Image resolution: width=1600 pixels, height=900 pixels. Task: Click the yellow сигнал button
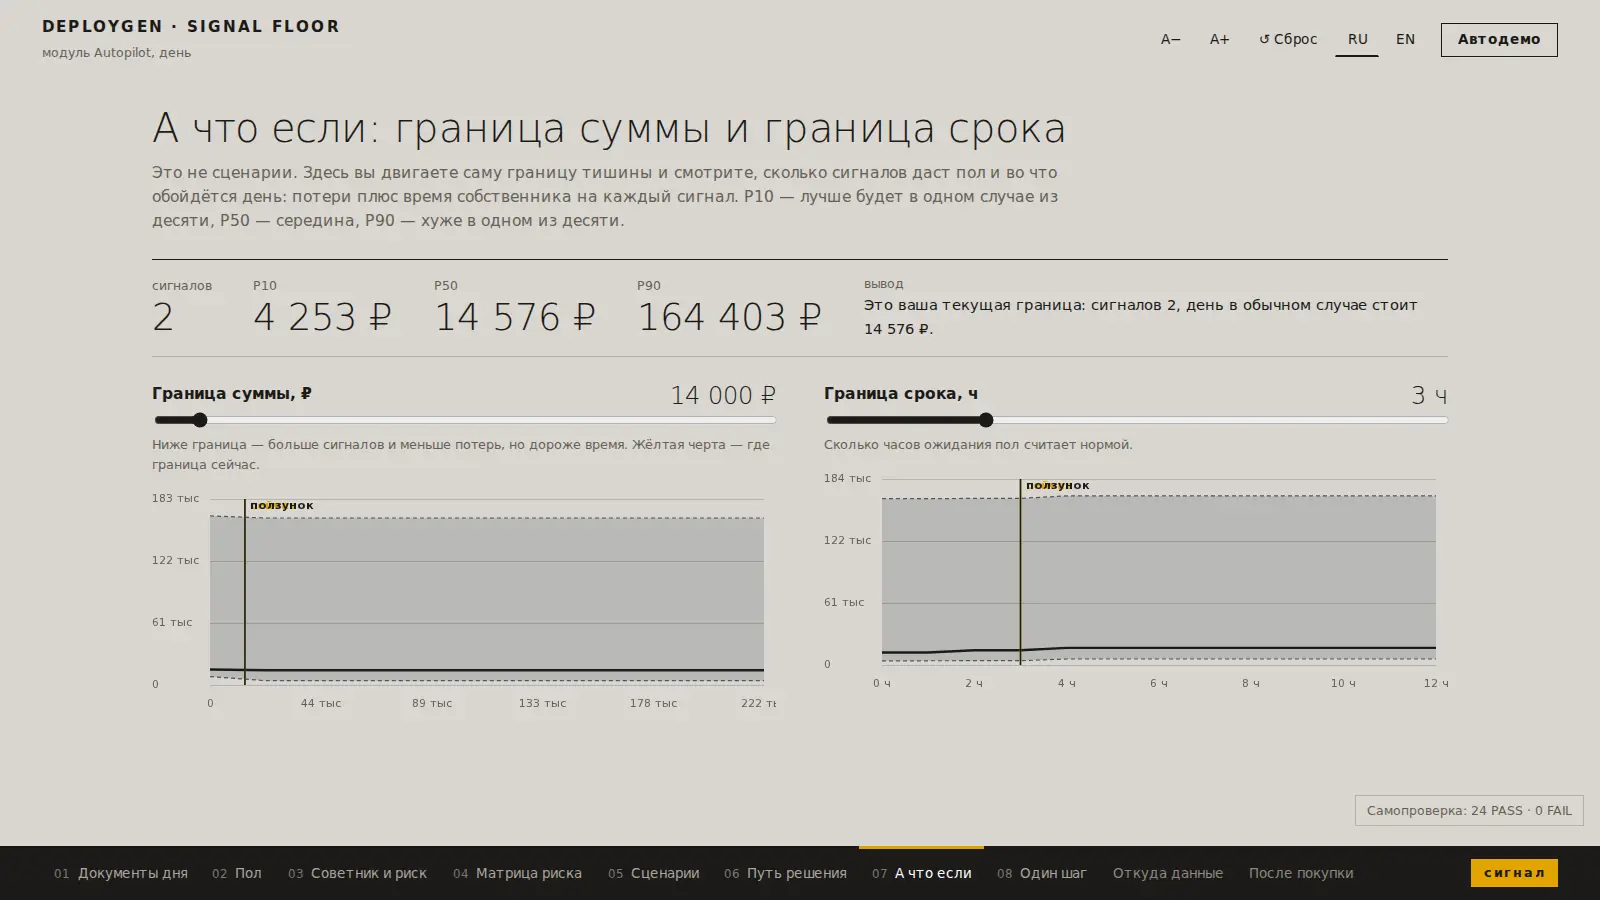1514,873
